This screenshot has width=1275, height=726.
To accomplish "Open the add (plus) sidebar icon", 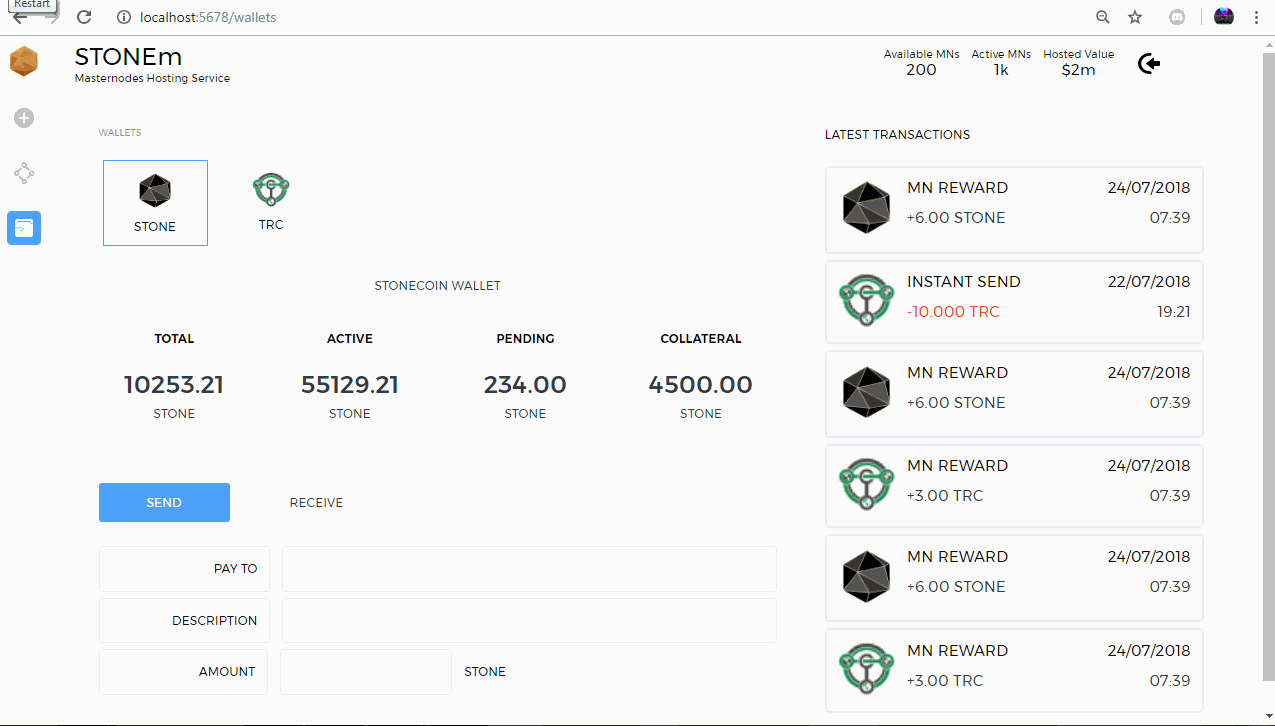I will [24, 118].
